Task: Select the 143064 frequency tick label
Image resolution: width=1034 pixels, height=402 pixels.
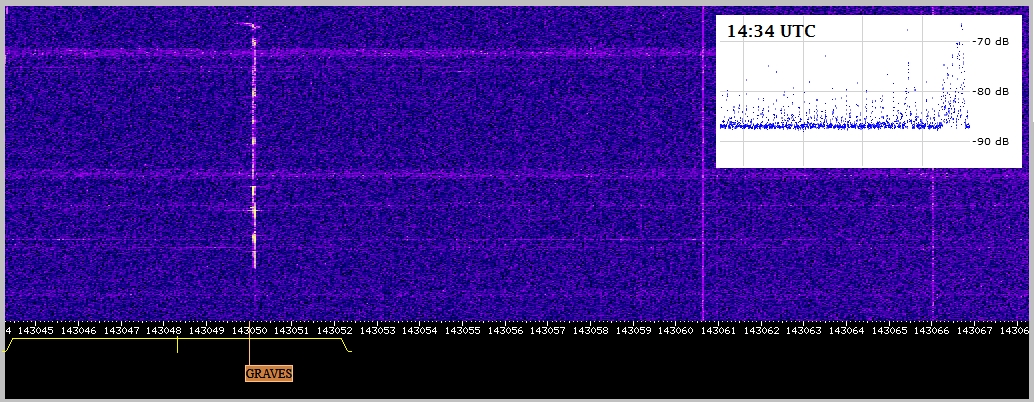Action: pos(847,330)
